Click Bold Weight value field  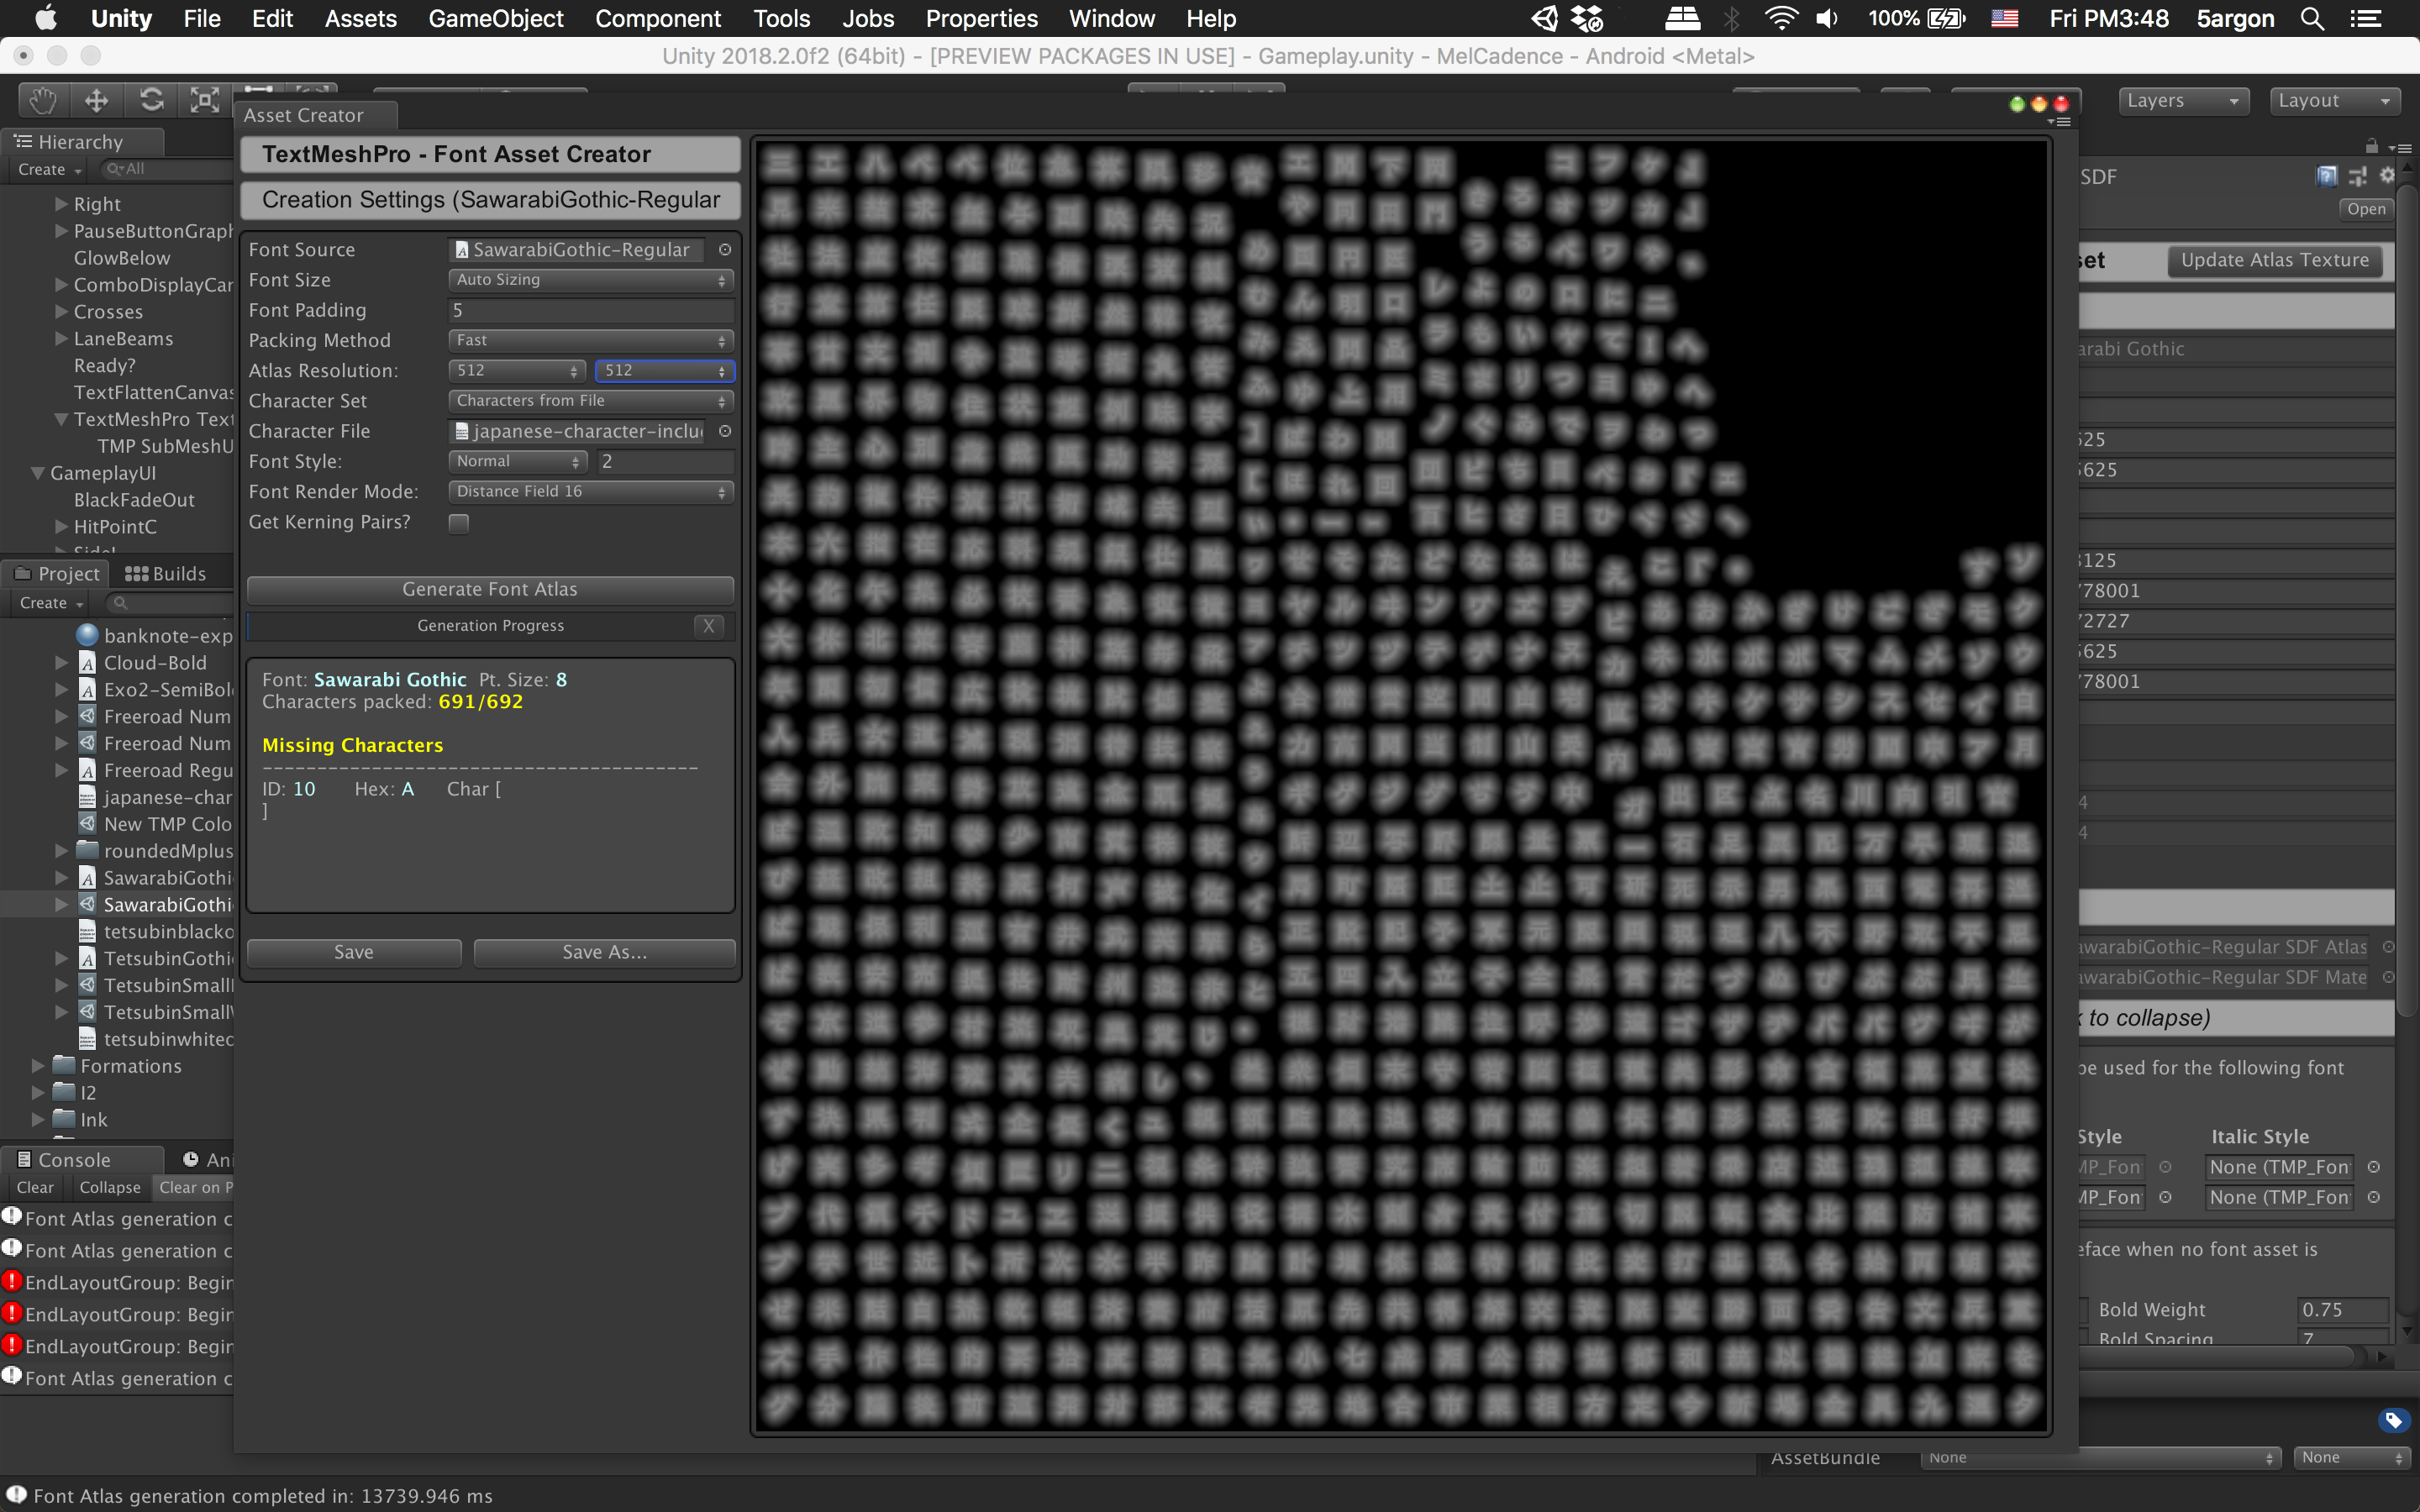coord(2342,1310)
